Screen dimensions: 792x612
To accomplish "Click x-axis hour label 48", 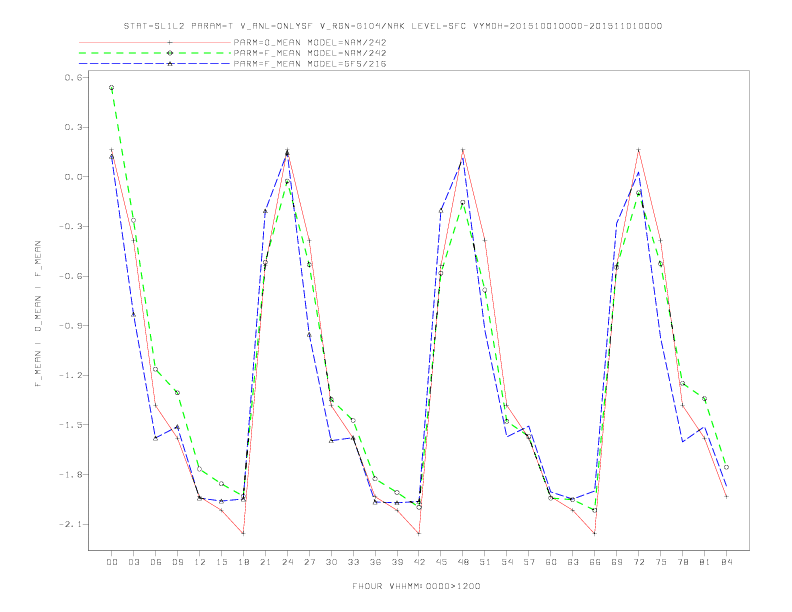I will pyautogui.click(x=463, y=562).
